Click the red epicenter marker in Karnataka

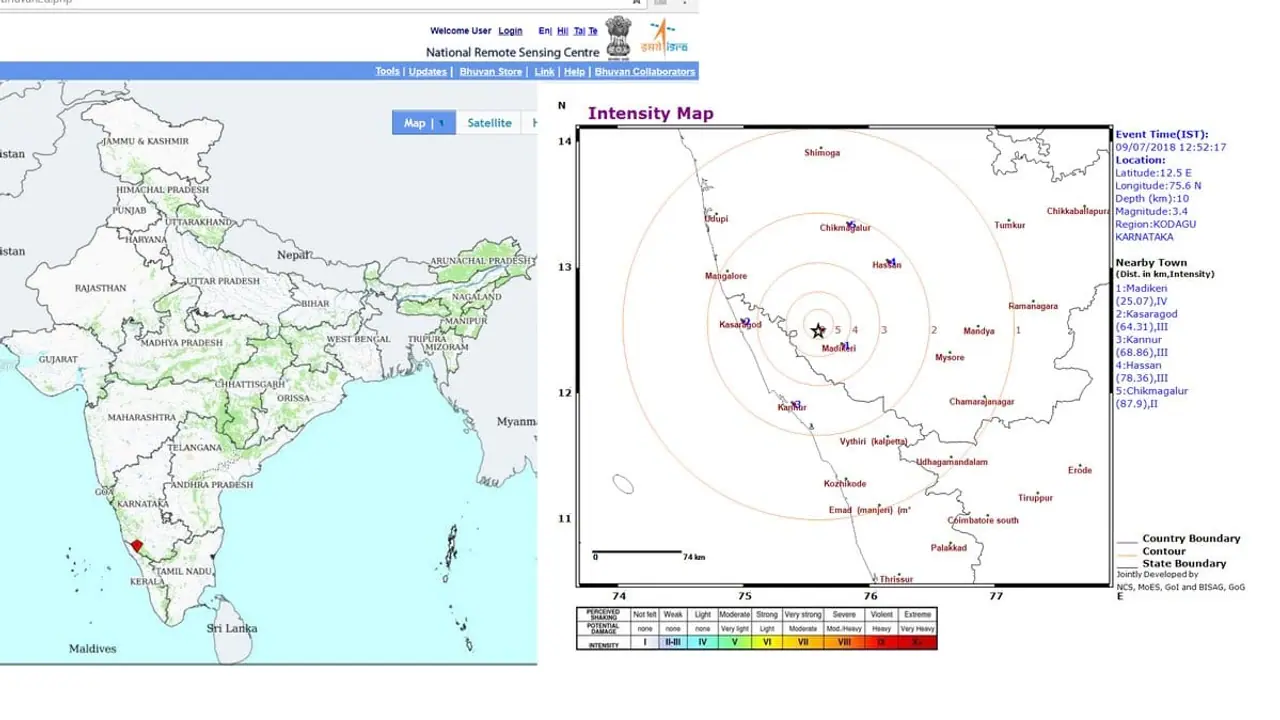point(137,546)
